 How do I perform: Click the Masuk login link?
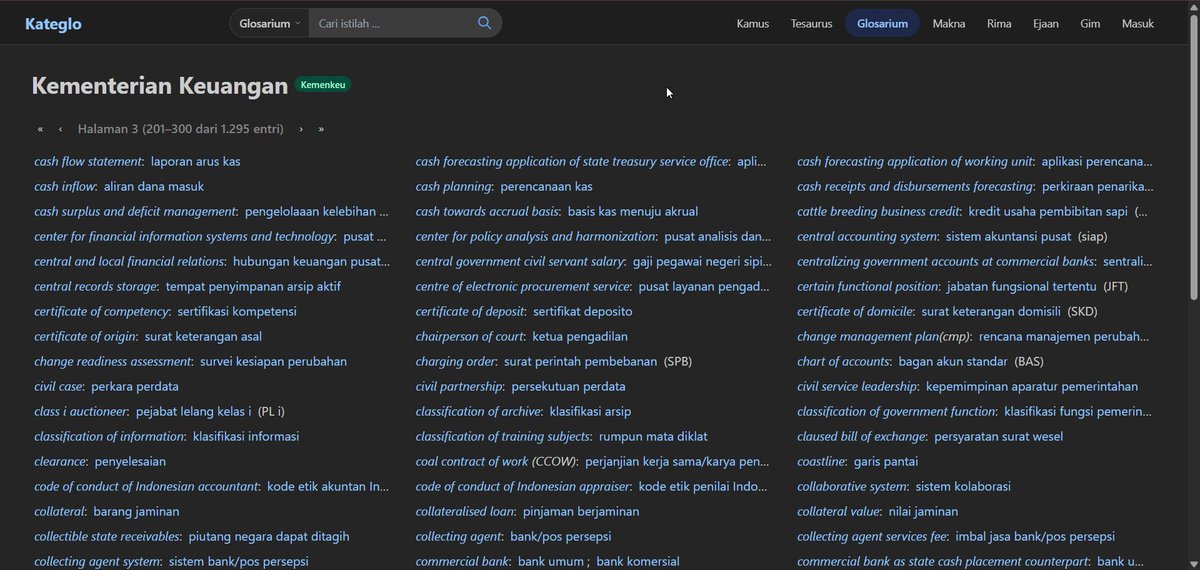pyautogui.click(x=1138, y=23)
